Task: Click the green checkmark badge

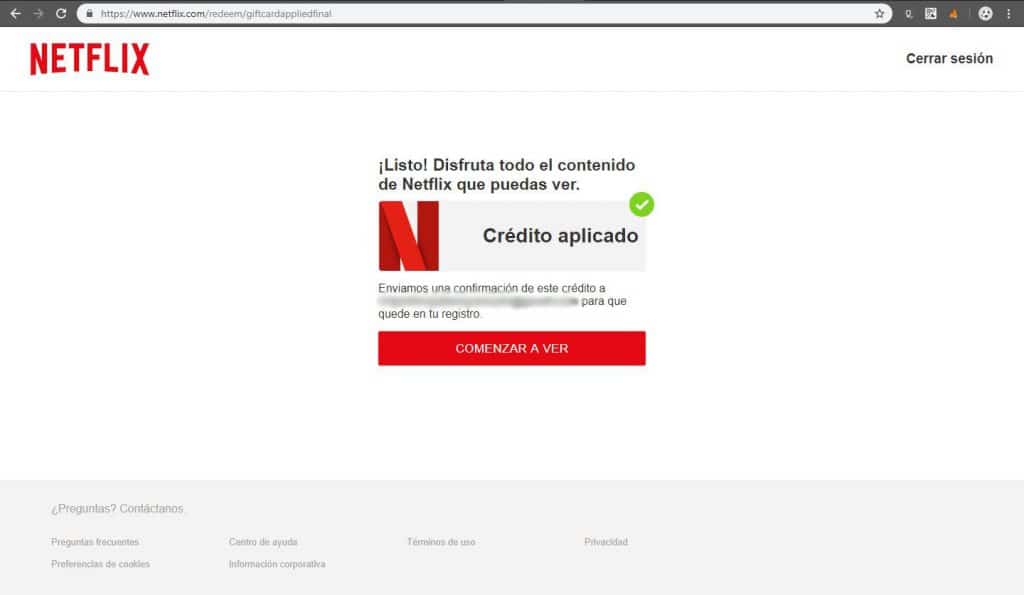Action: pos(641,204)
